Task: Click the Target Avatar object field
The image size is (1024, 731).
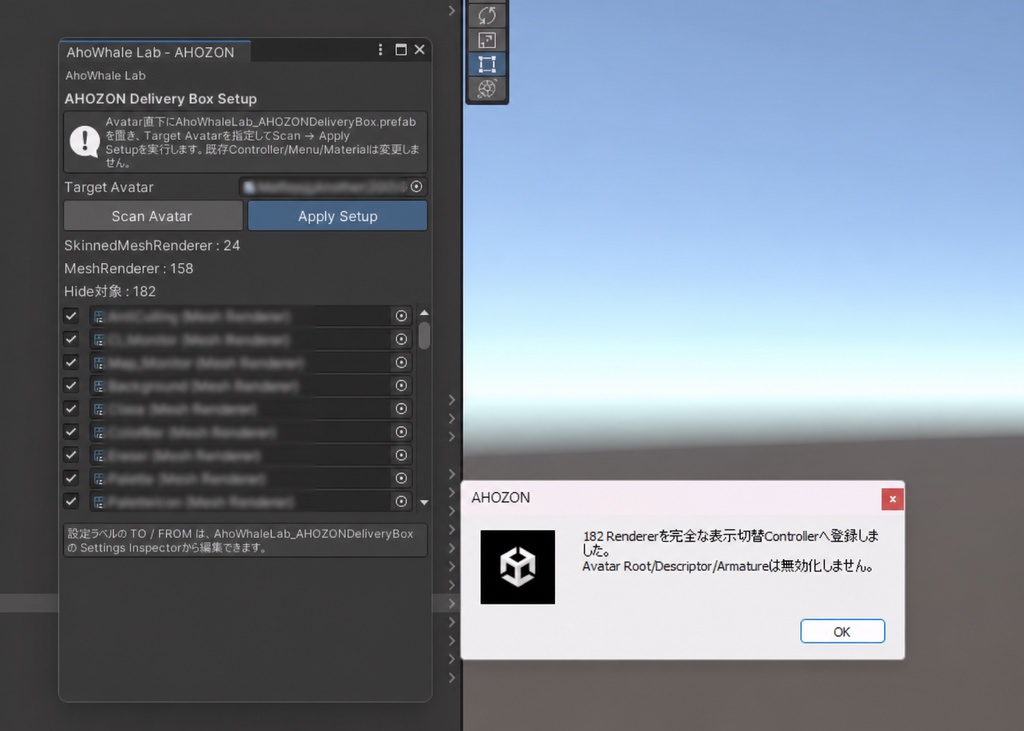Action: point(332,187)
